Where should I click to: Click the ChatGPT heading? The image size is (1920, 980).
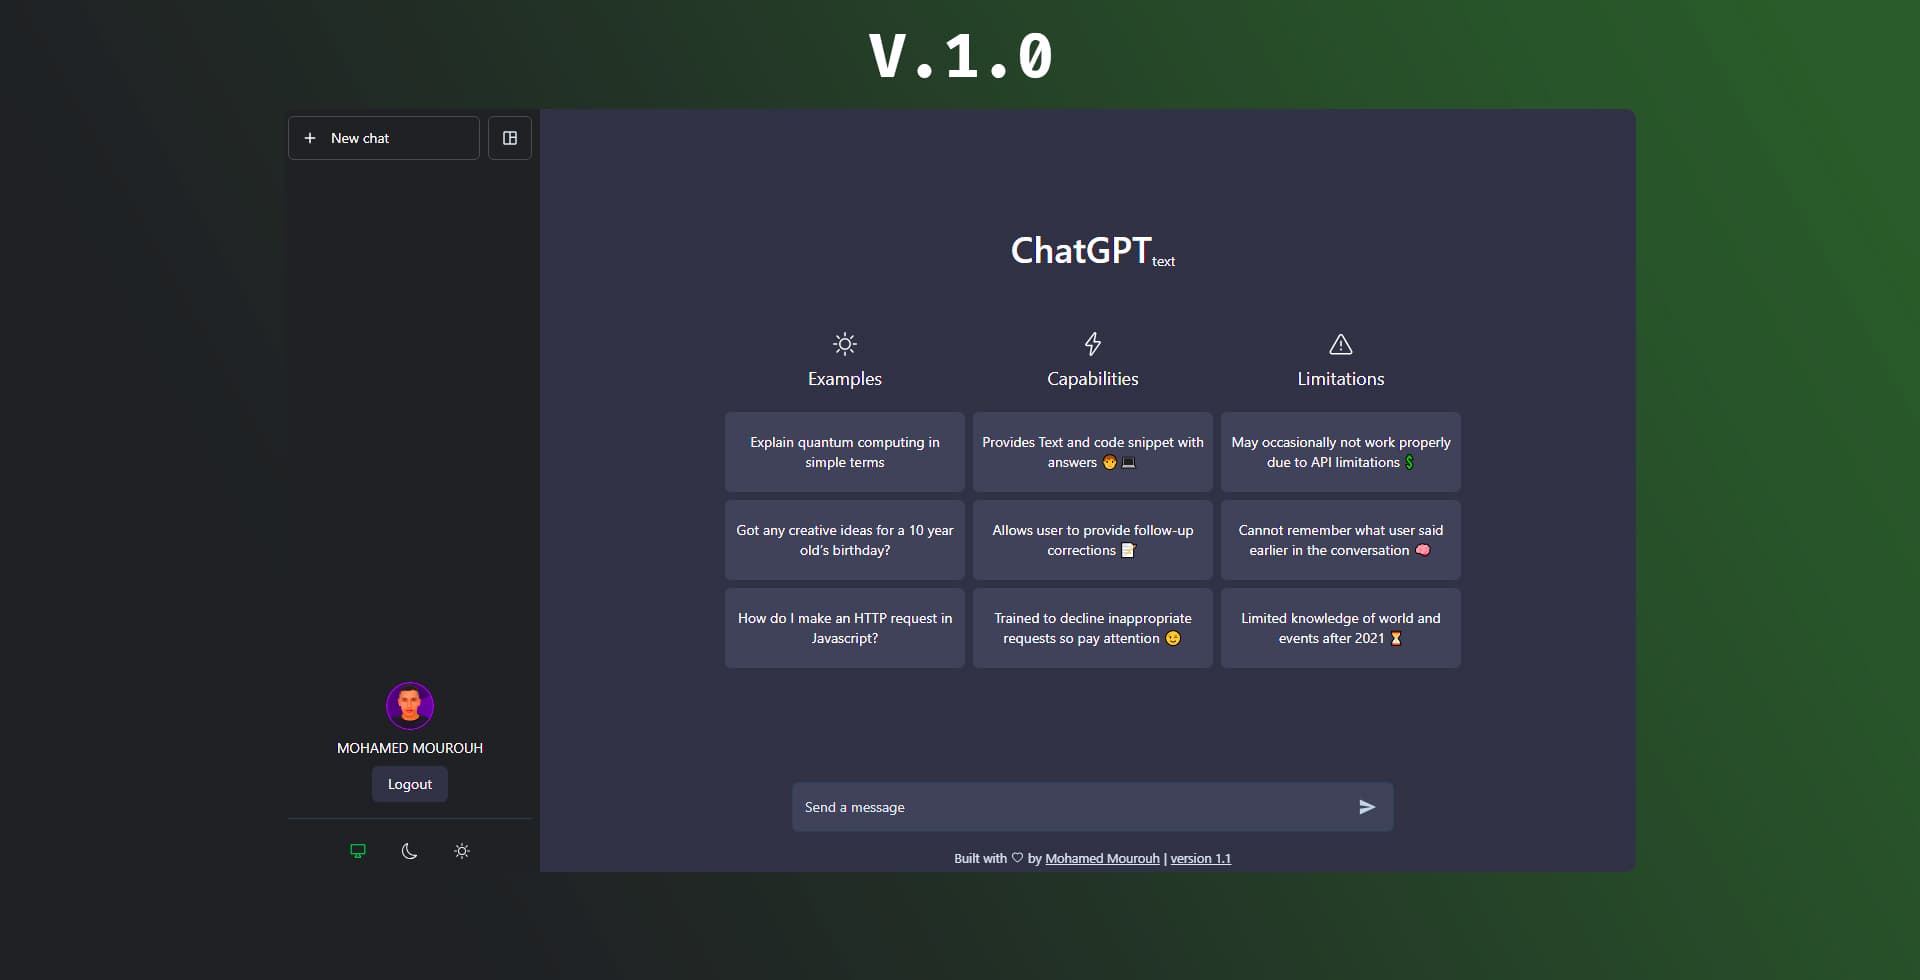1081,250
